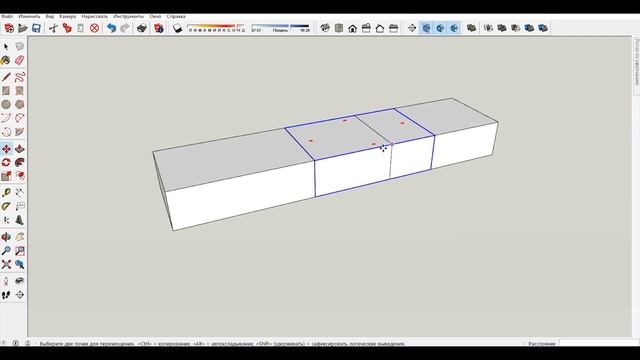Return to previous camera view

(x=19, y=264)
